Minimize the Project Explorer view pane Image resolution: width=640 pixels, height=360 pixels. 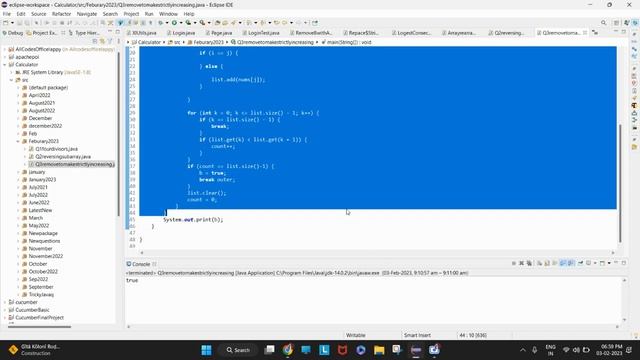coord(110,32)
